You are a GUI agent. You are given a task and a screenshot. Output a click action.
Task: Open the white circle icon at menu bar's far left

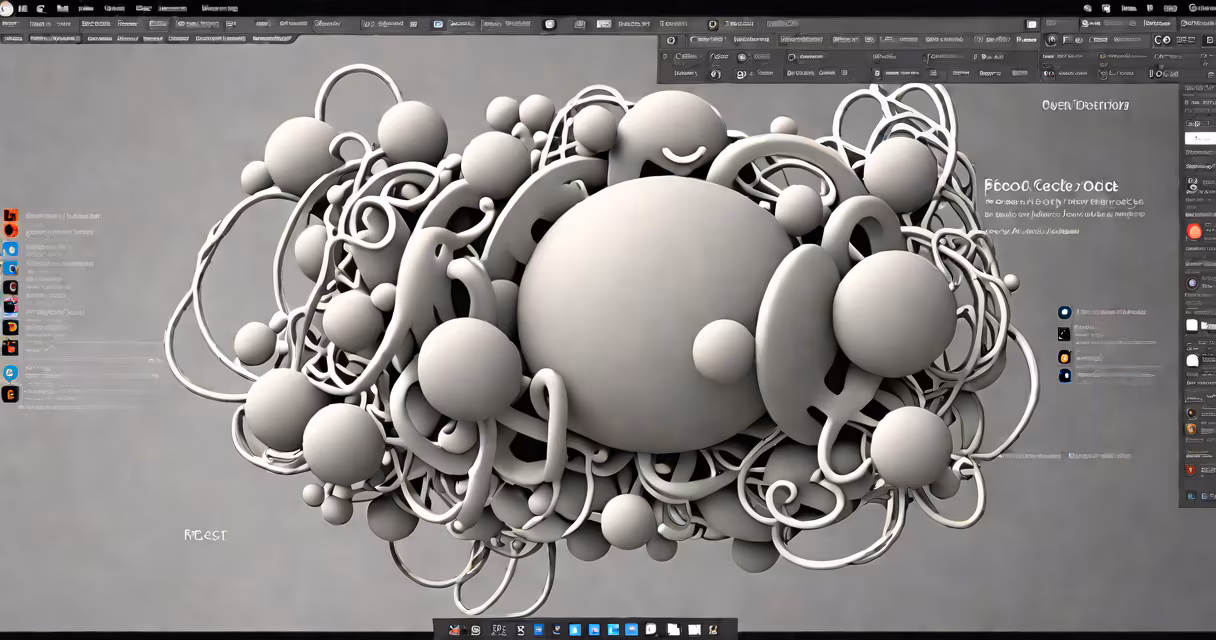coord(7,8)
